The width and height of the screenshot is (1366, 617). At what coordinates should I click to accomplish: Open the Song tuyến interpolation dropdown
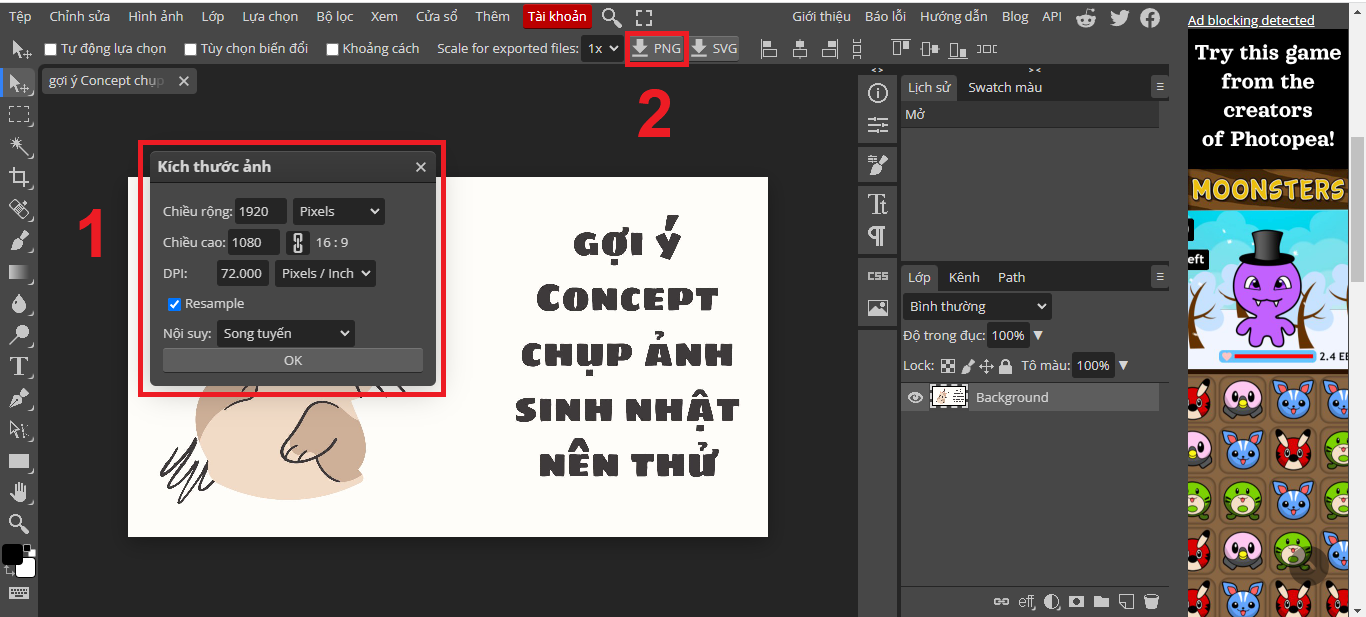coord(286,333)
